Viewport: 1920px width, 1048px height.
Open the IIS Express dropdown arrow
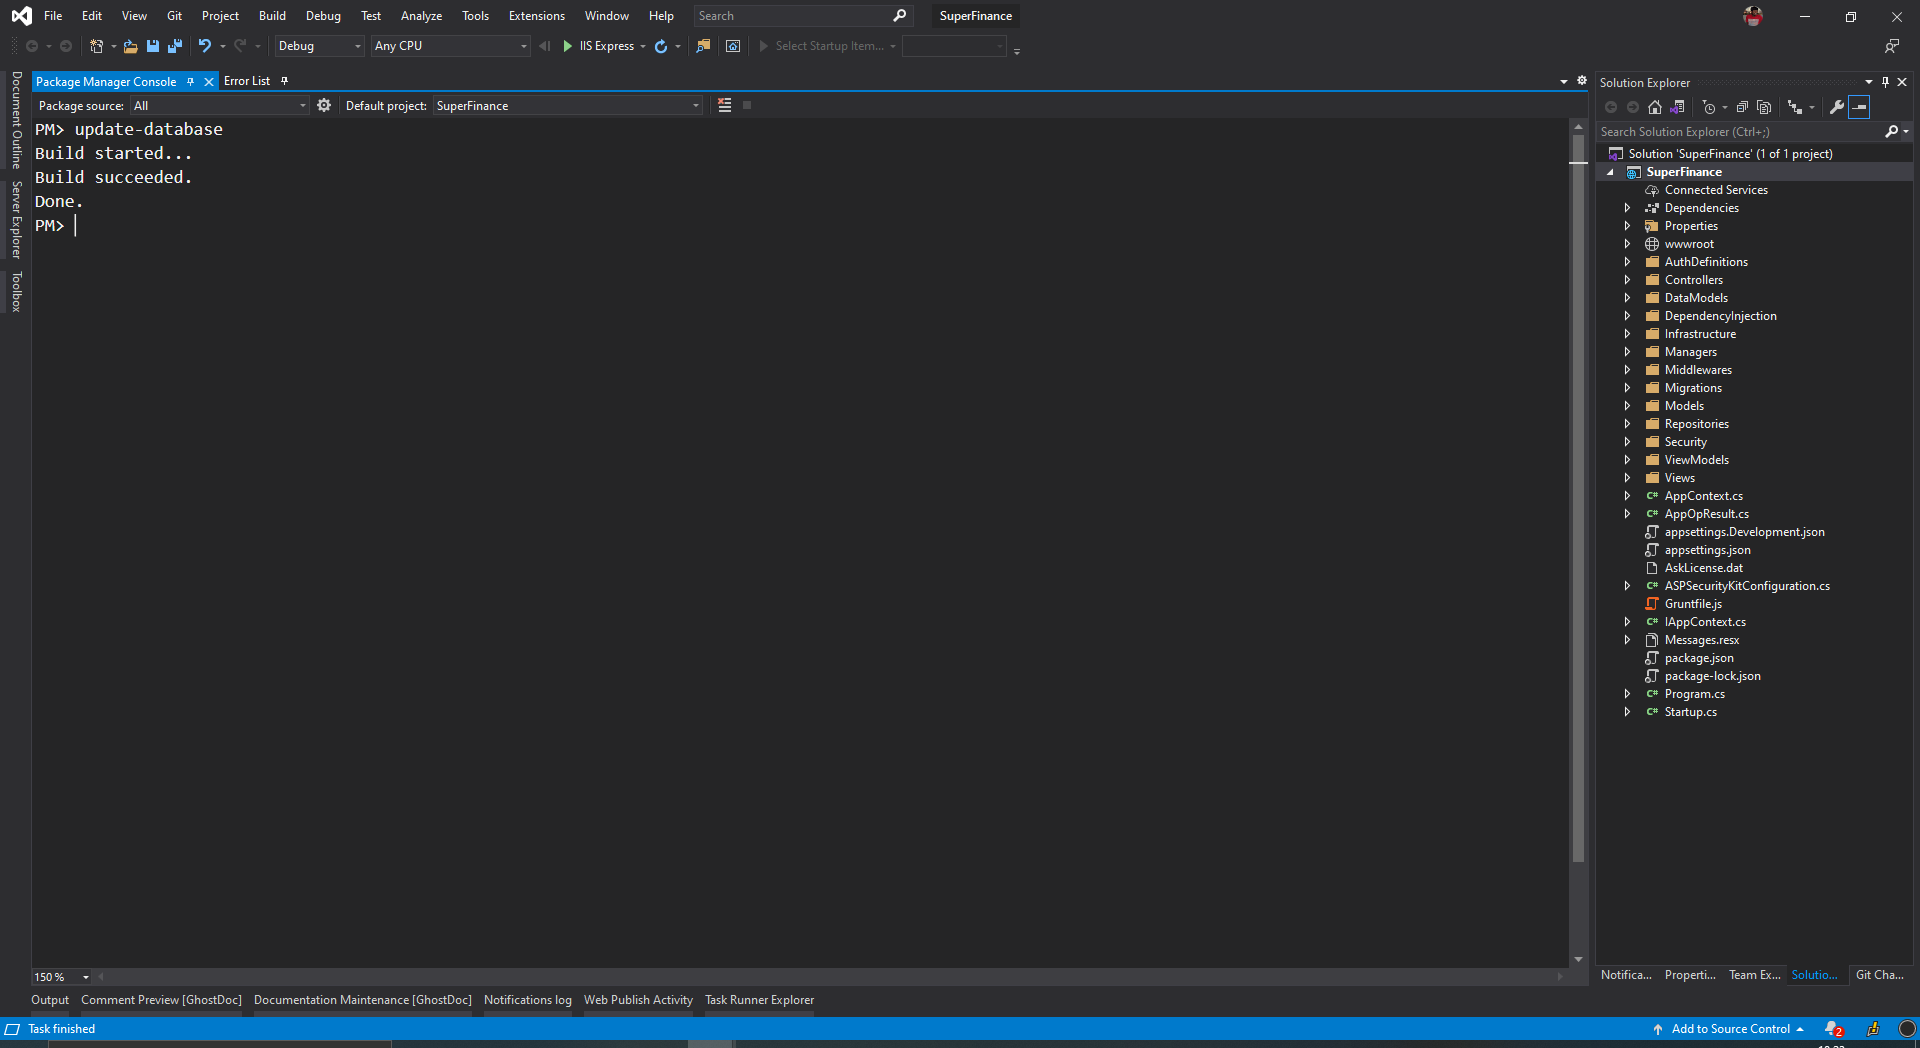click(642, 46)
